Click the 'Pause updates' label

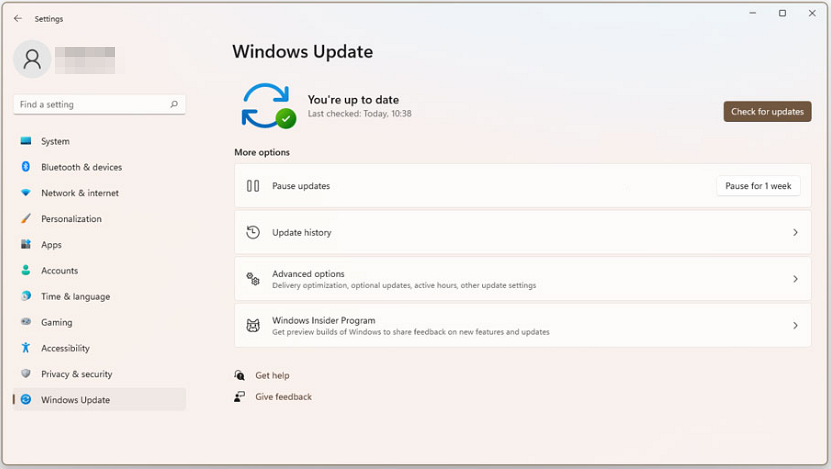[x=301, y=186]
